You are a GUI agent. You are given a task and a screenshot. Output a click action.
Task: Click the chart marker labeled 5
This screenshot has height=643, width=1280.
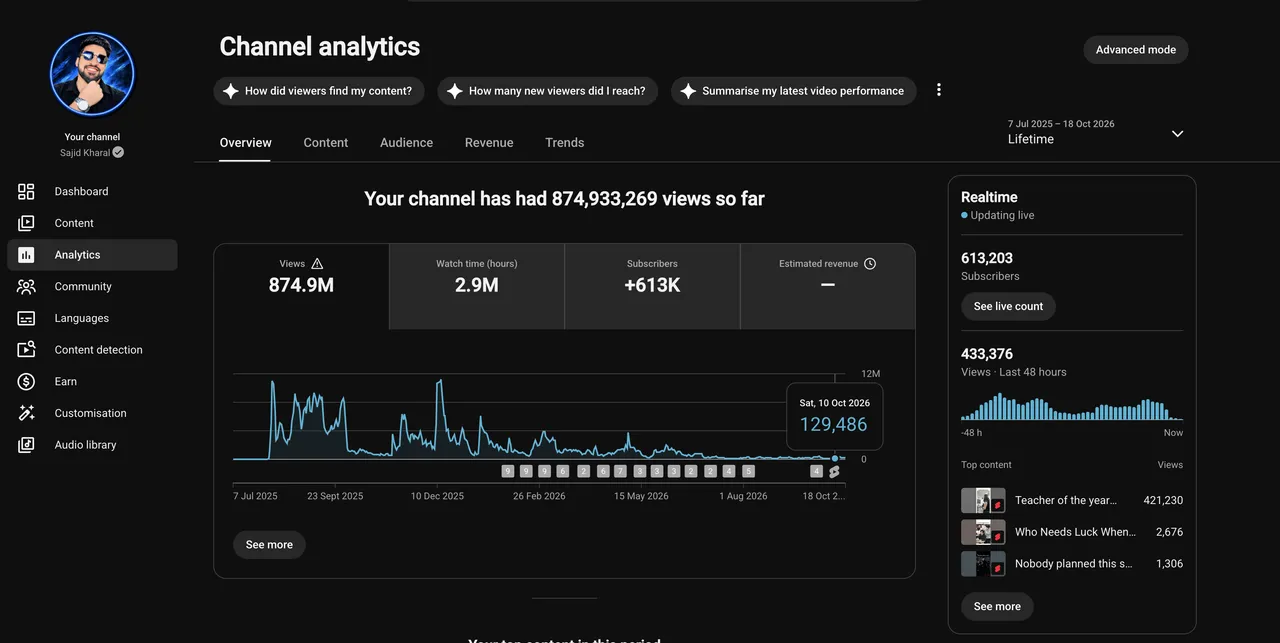(748, 471)
